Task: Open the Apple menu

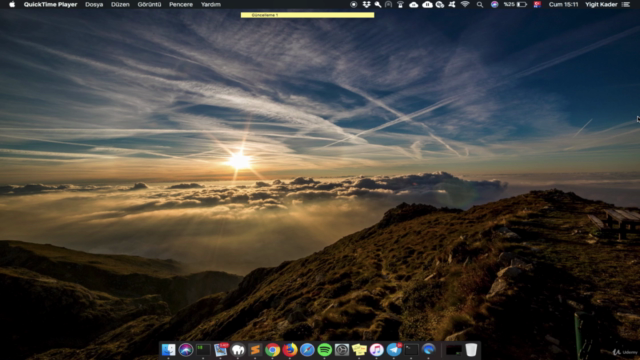Action: [x=12, y=4]
